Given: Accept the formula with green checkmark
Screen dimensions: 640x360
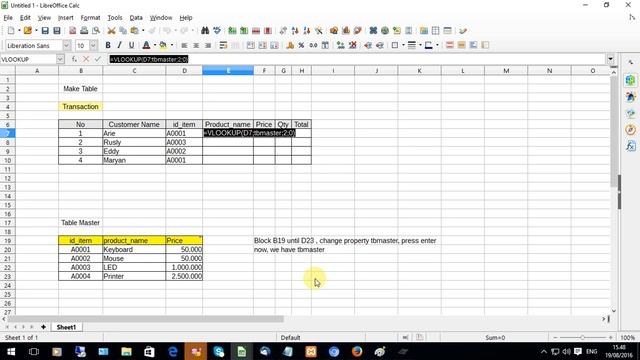Looking at the screenshot, I should 97,59.
